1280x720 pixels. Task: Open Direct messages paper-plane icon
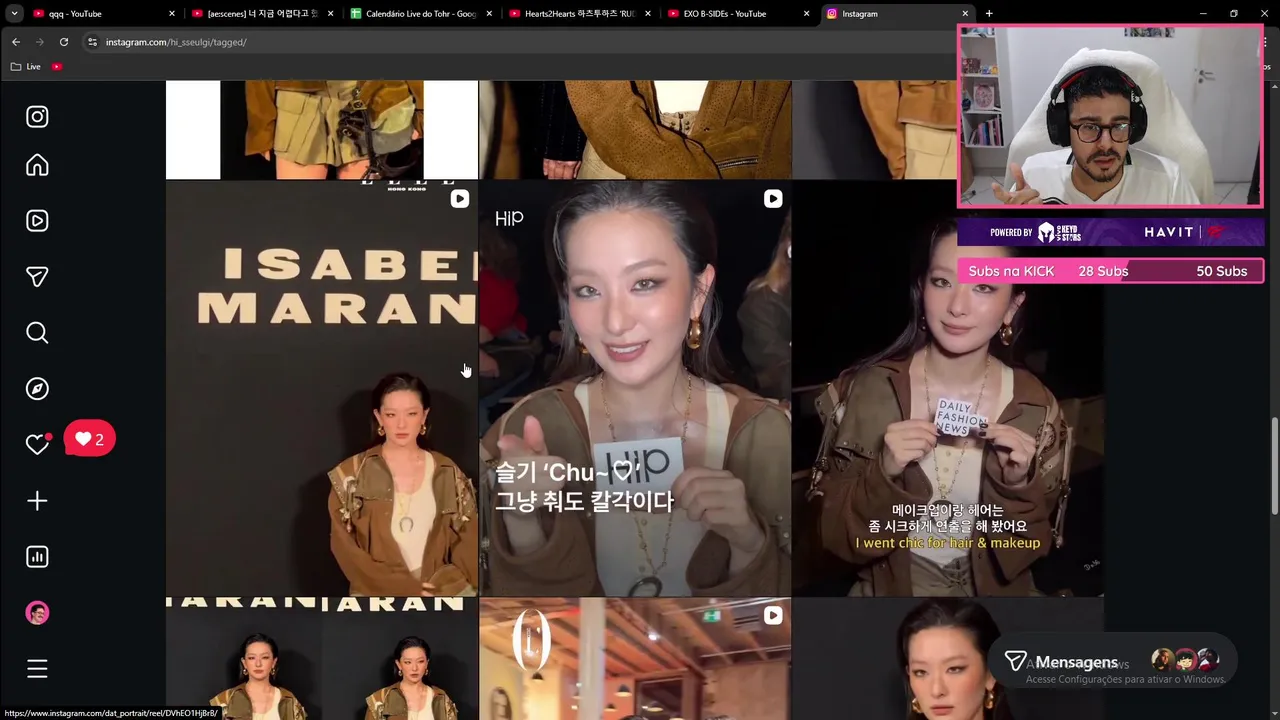click(37, 277)
